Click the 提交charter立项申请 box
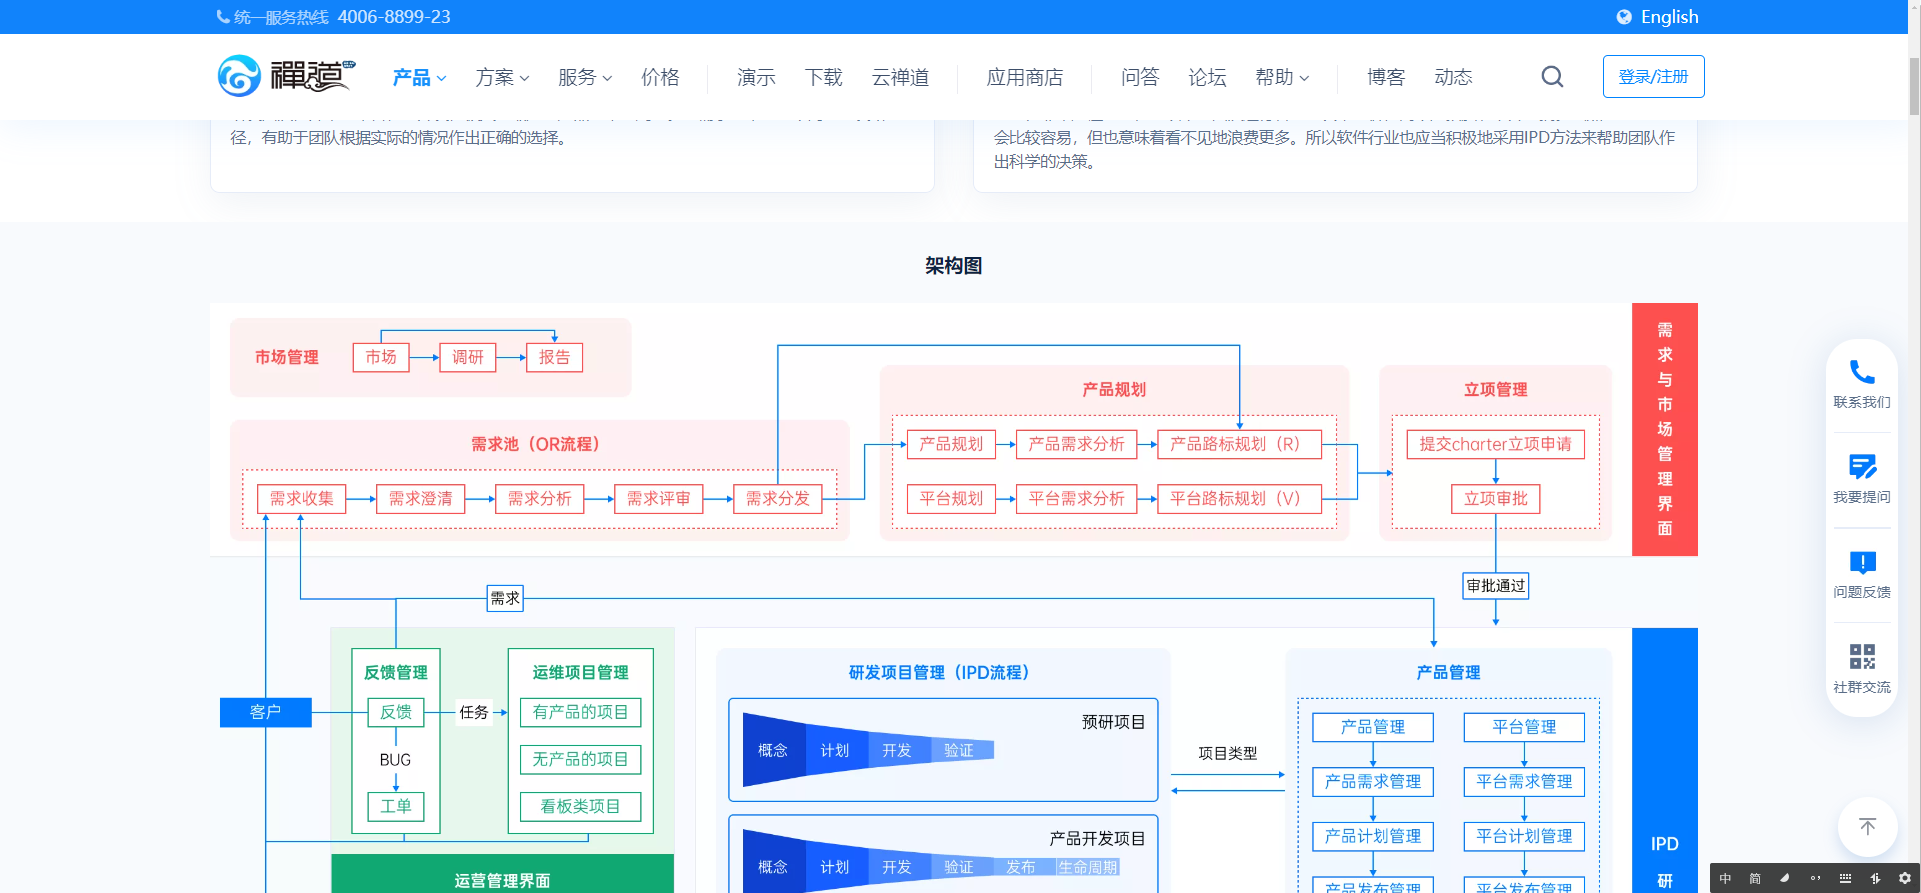 (1496, 444)
